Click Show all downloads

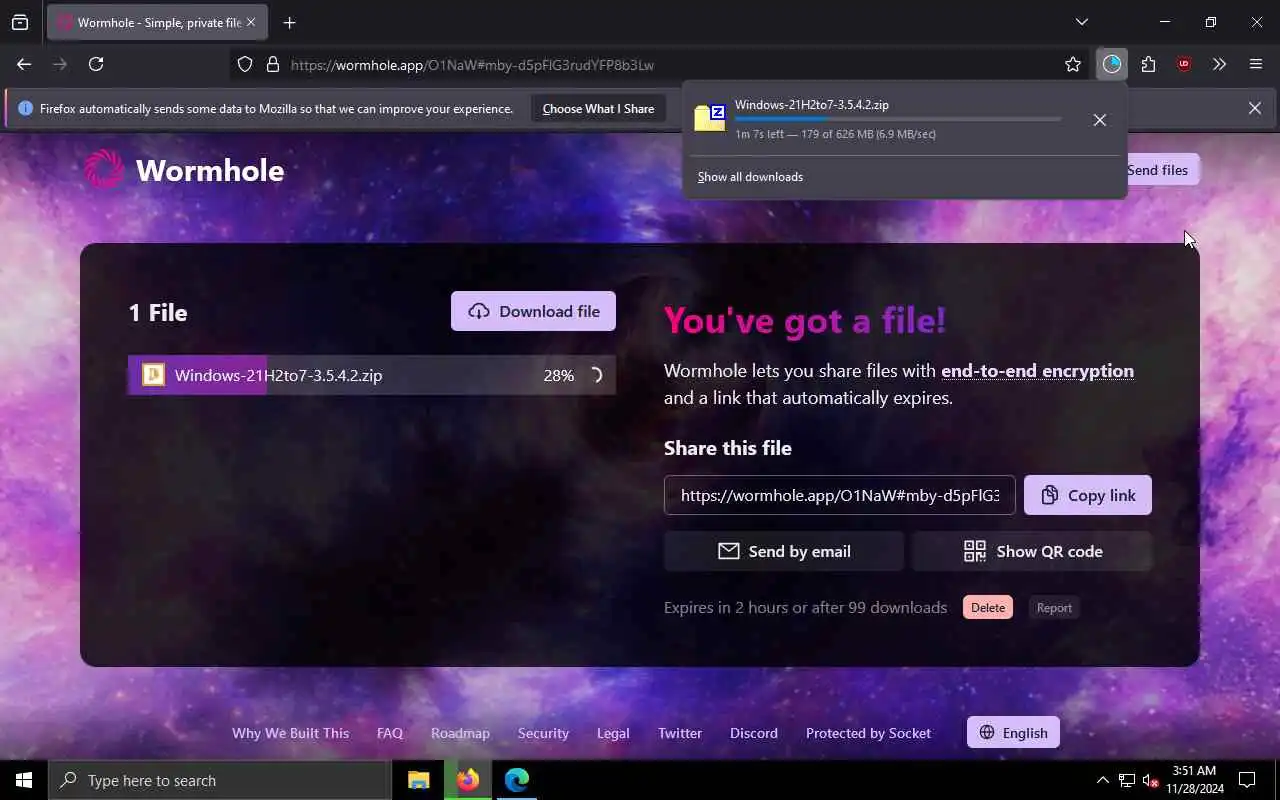750,177
